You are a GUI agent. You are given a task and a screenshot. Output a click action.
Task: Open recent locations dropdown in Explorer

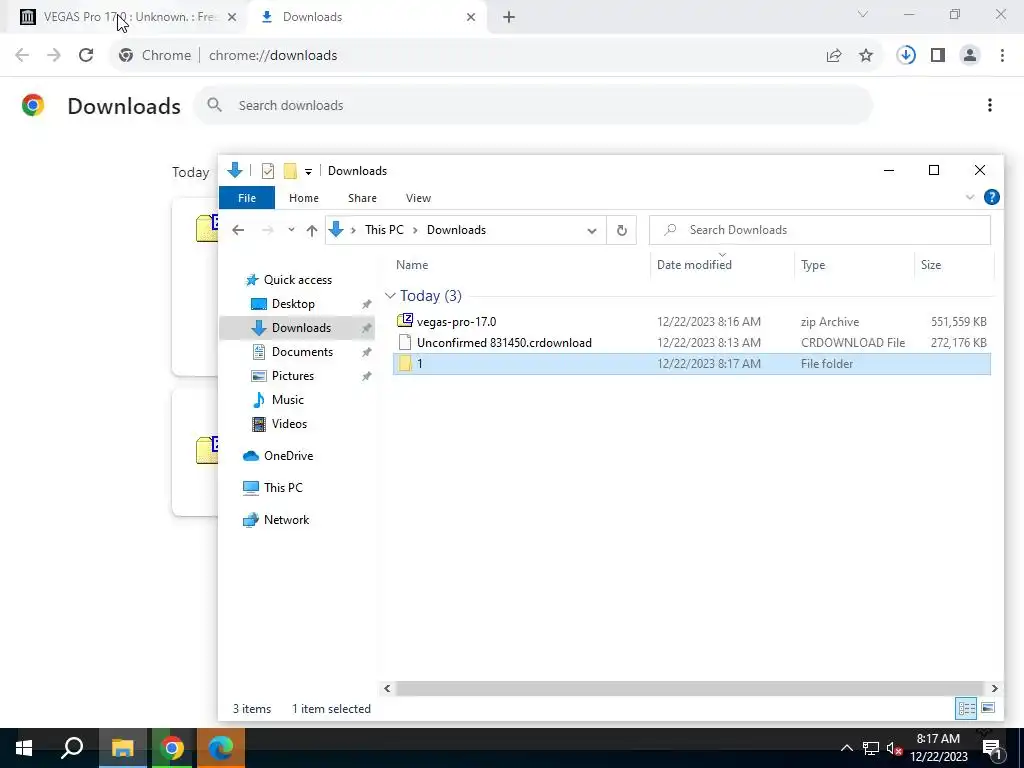[291, 230]
